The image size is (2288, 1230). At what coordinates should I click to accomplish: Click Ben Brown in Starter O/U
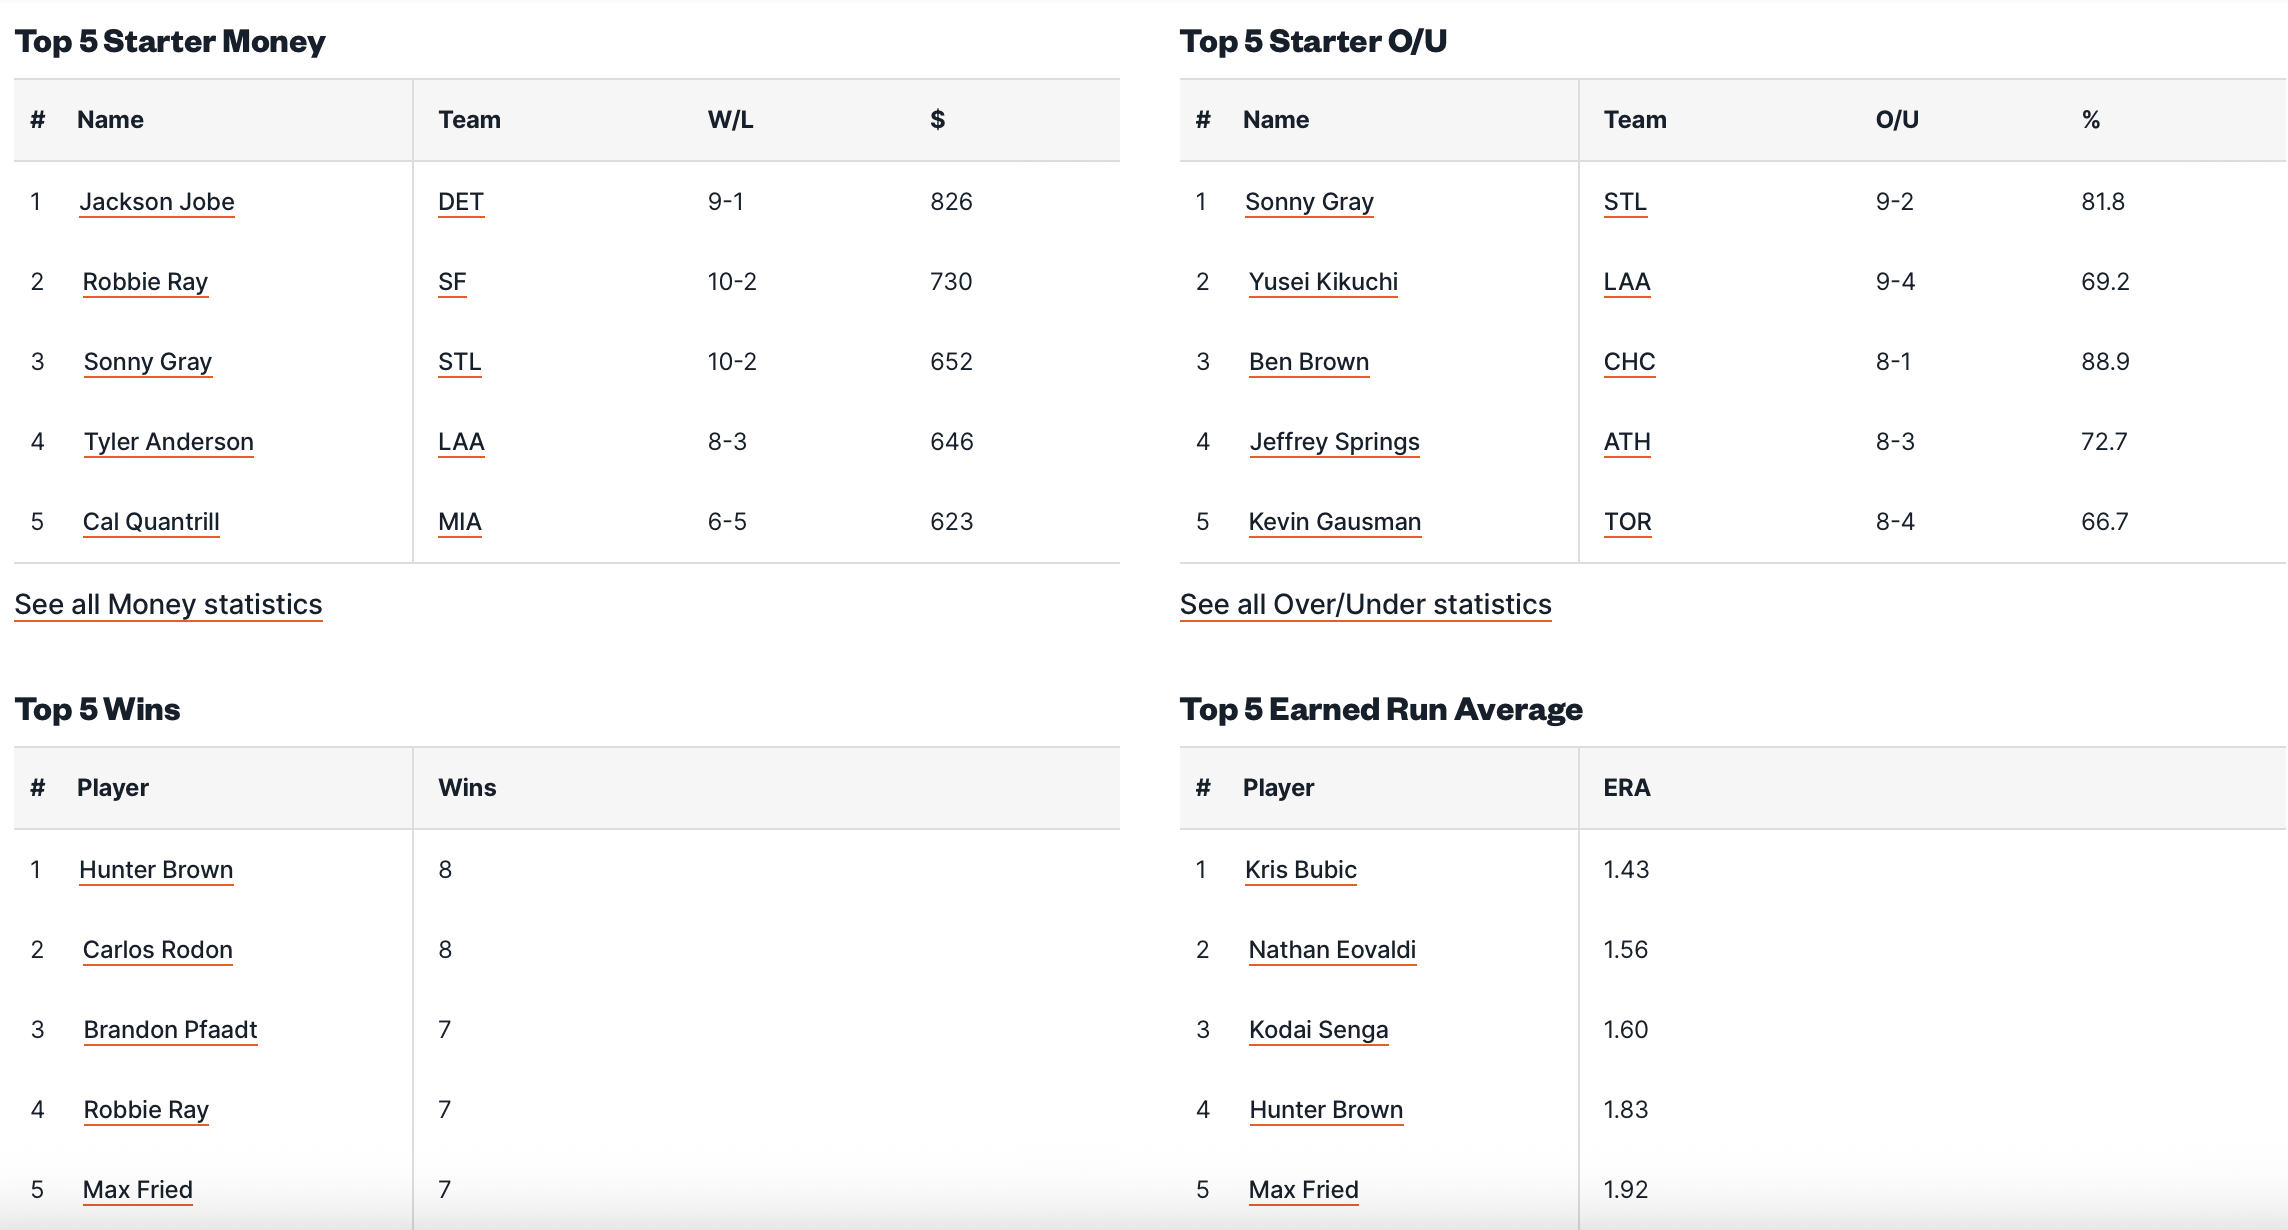click(1309, 362)
